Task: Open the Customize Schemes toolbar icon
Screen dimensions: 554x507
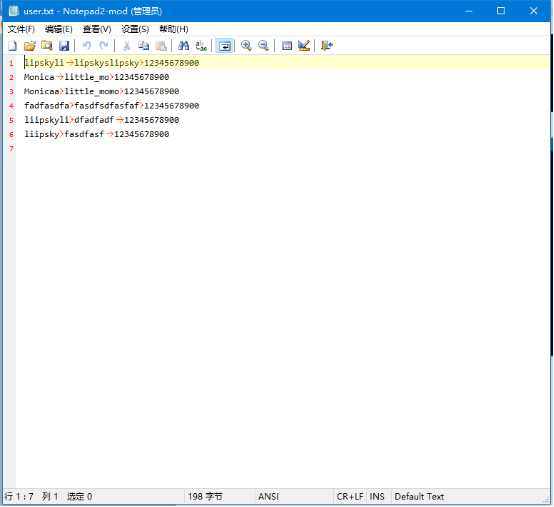Action: coord(304,46)
